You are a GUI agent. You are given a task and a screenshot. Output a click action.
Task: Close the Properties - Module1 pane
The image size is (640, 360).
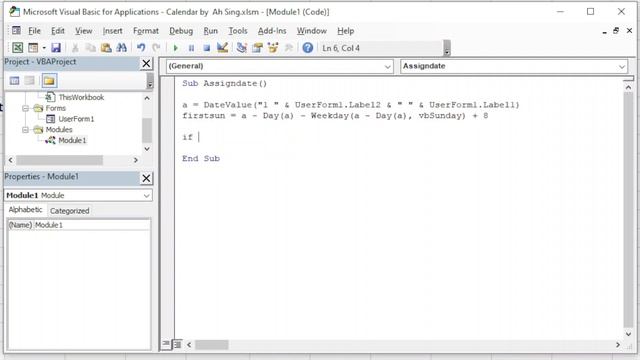pos(146,178)
